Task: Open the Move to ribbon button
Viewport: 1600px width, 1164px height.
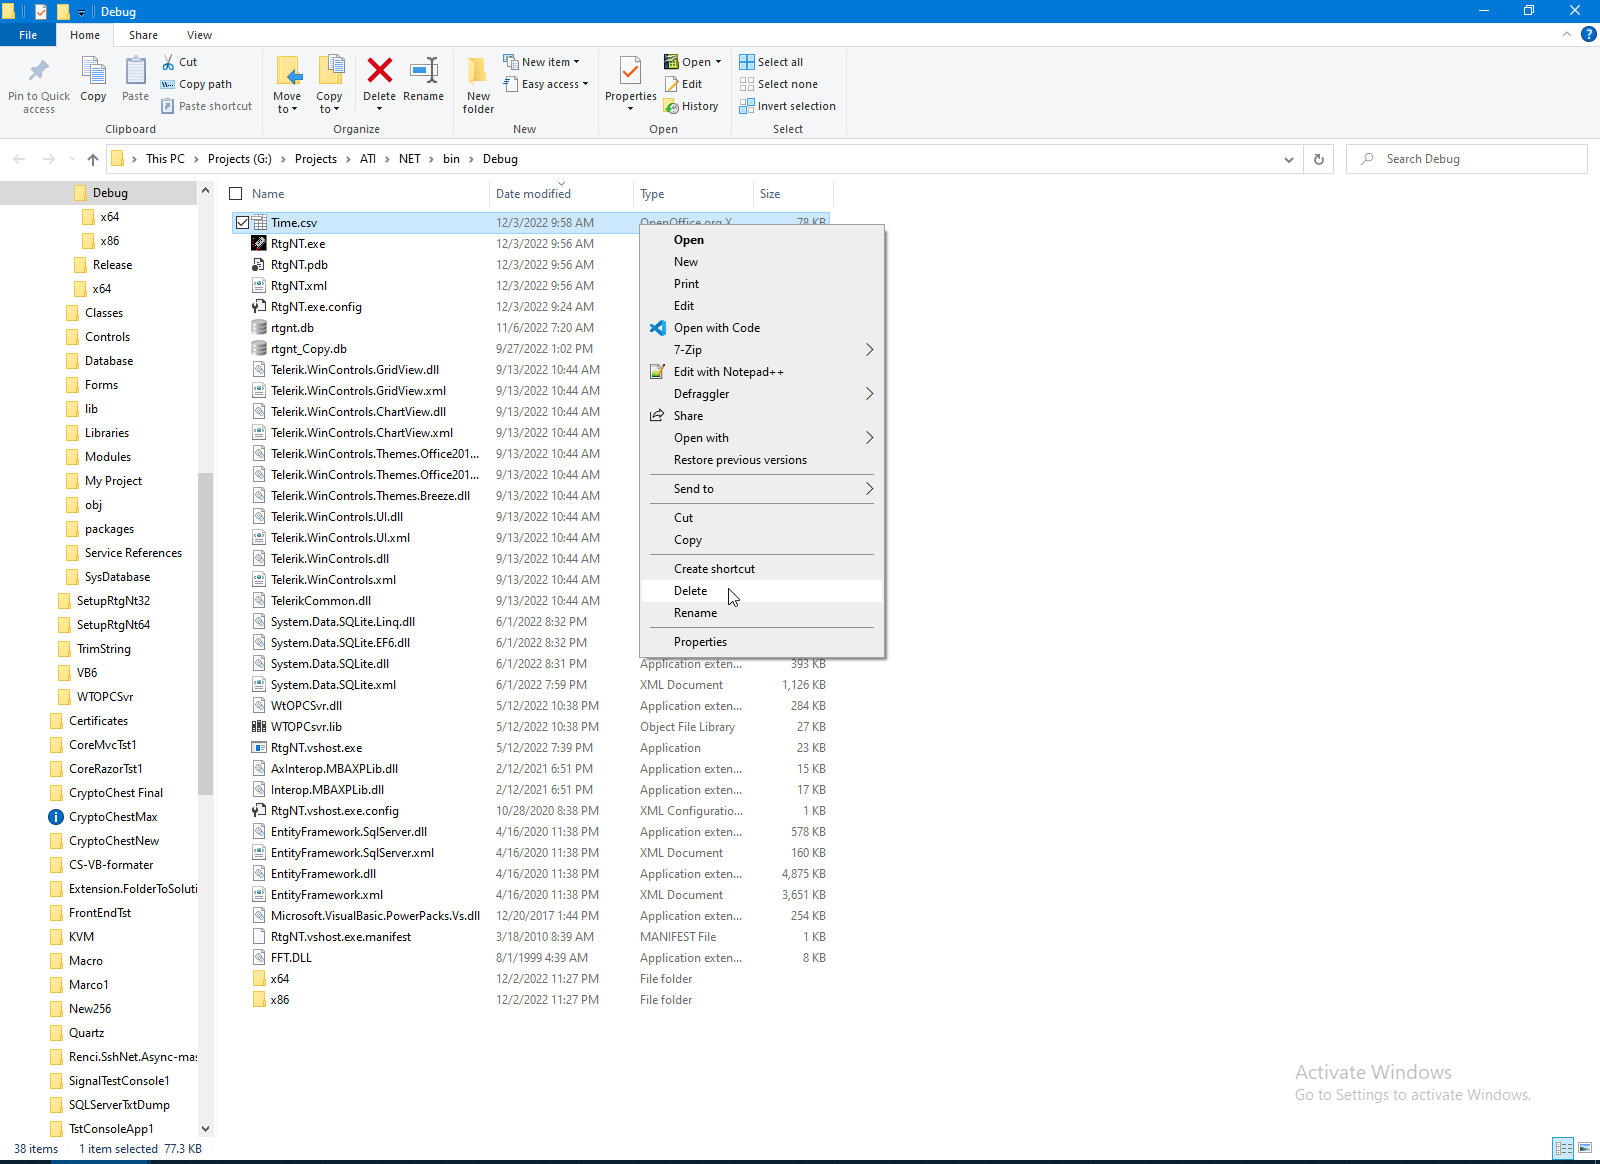Action: 287,85
